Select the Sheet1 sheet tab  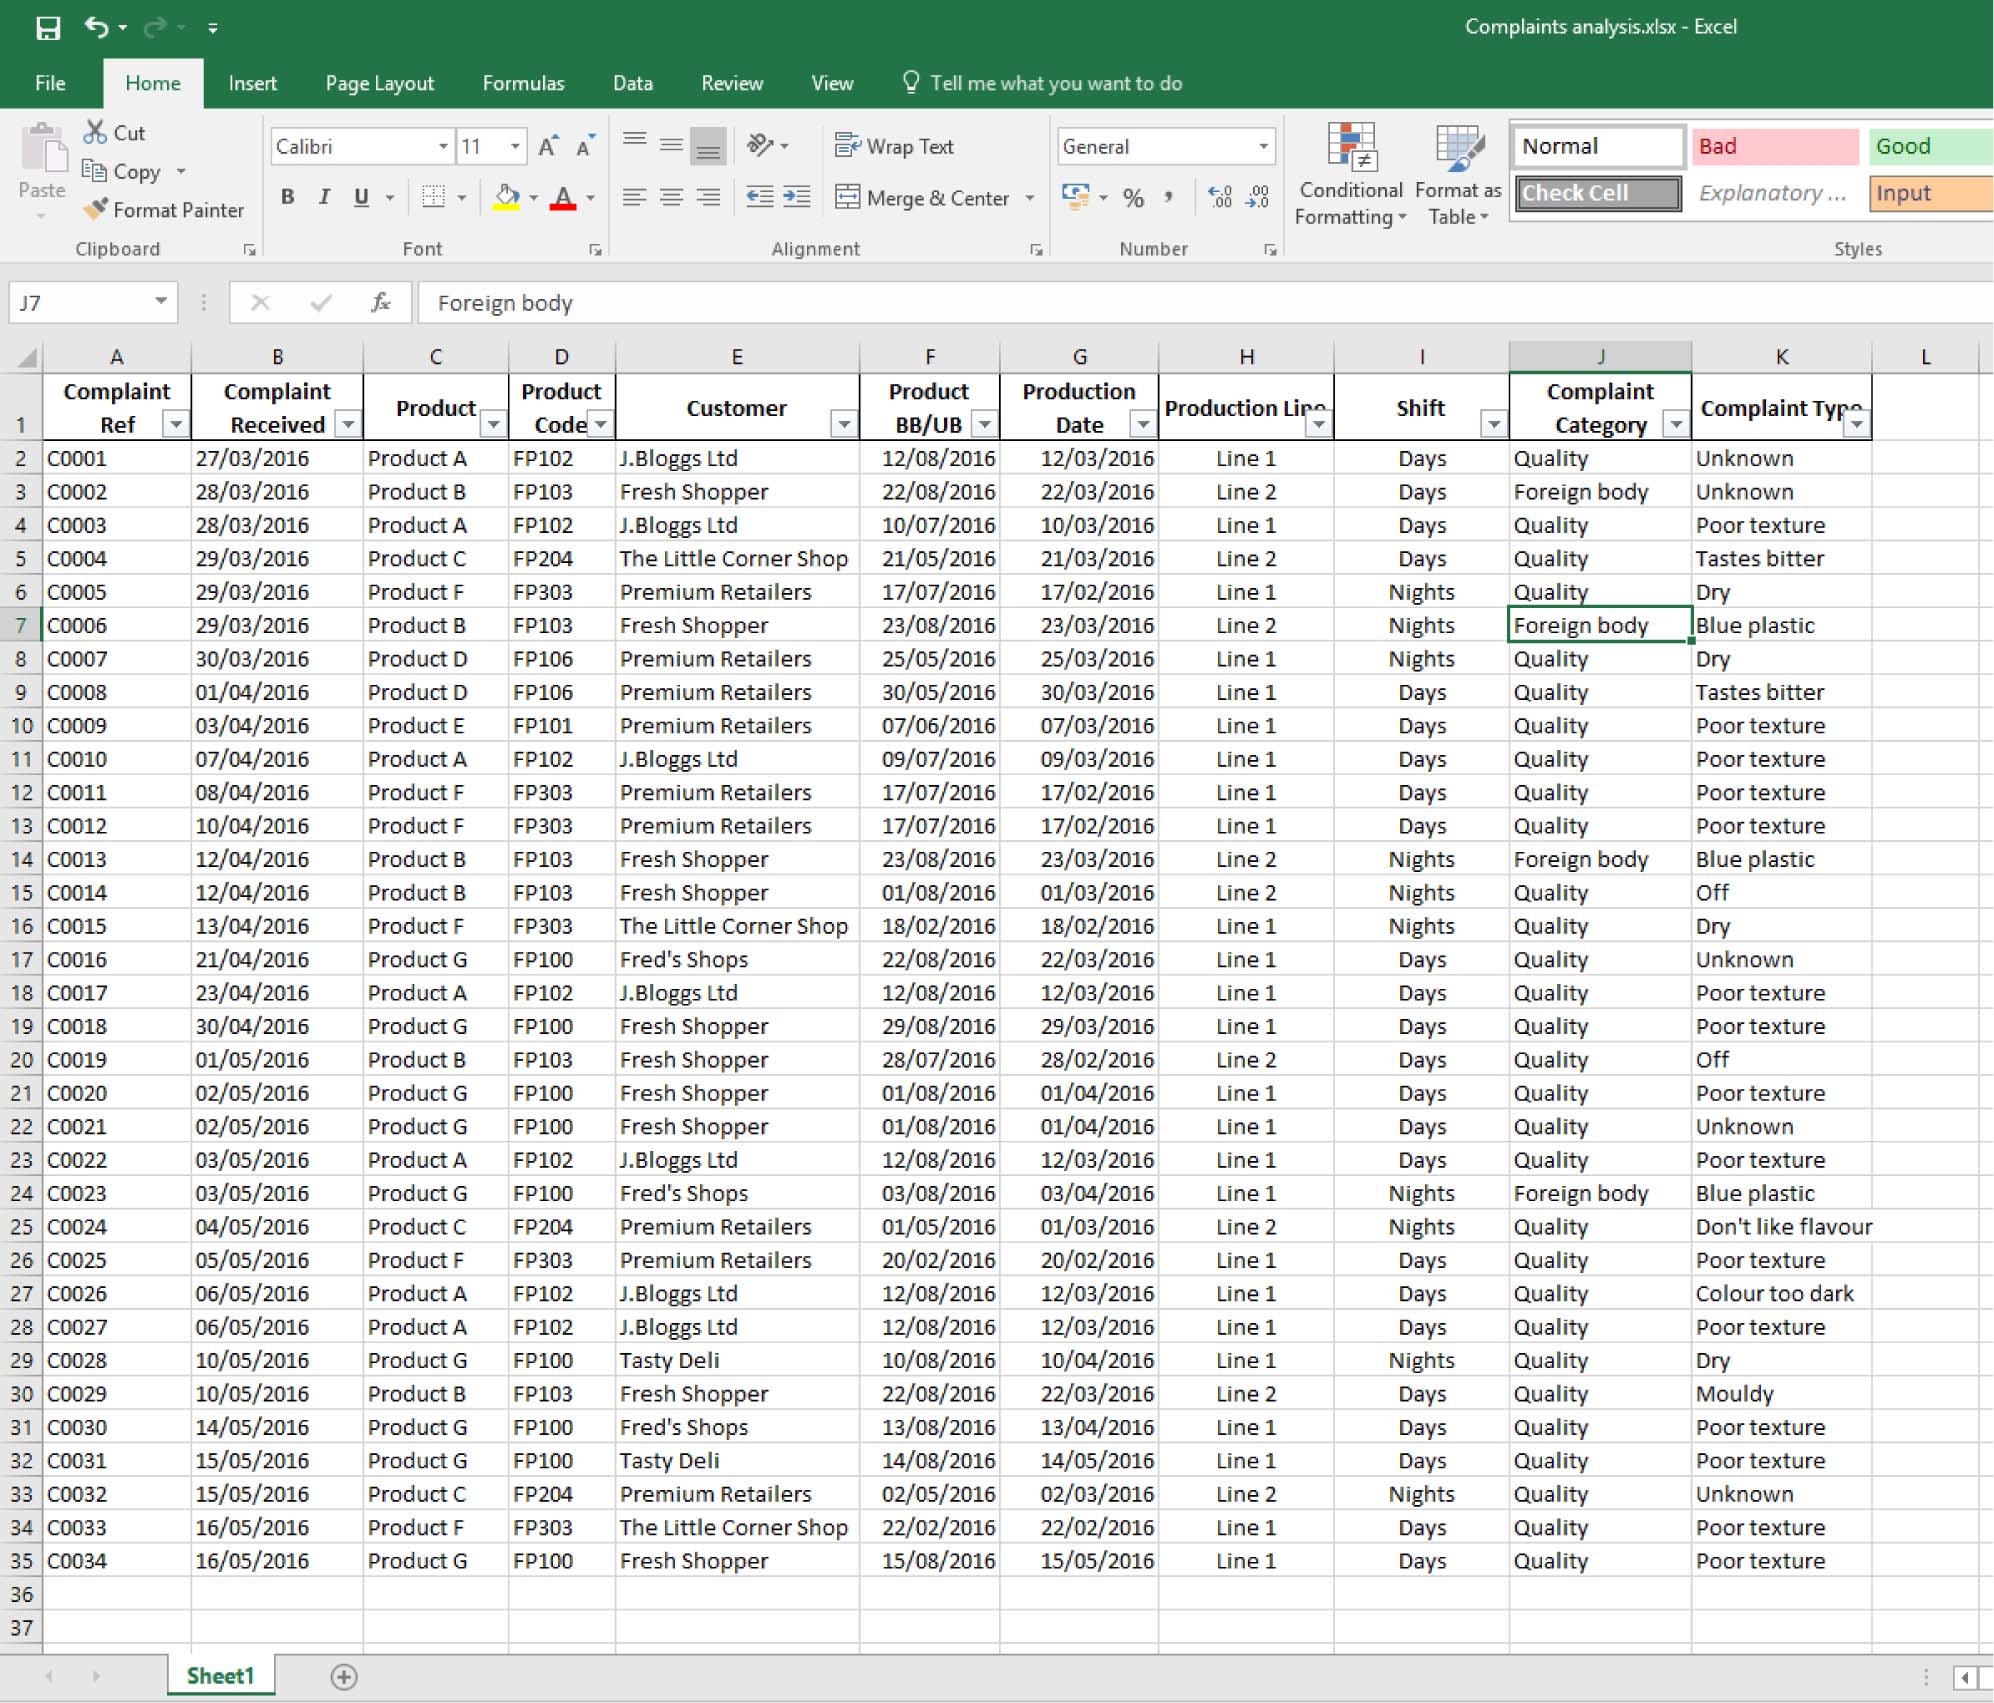point(220,1675)
